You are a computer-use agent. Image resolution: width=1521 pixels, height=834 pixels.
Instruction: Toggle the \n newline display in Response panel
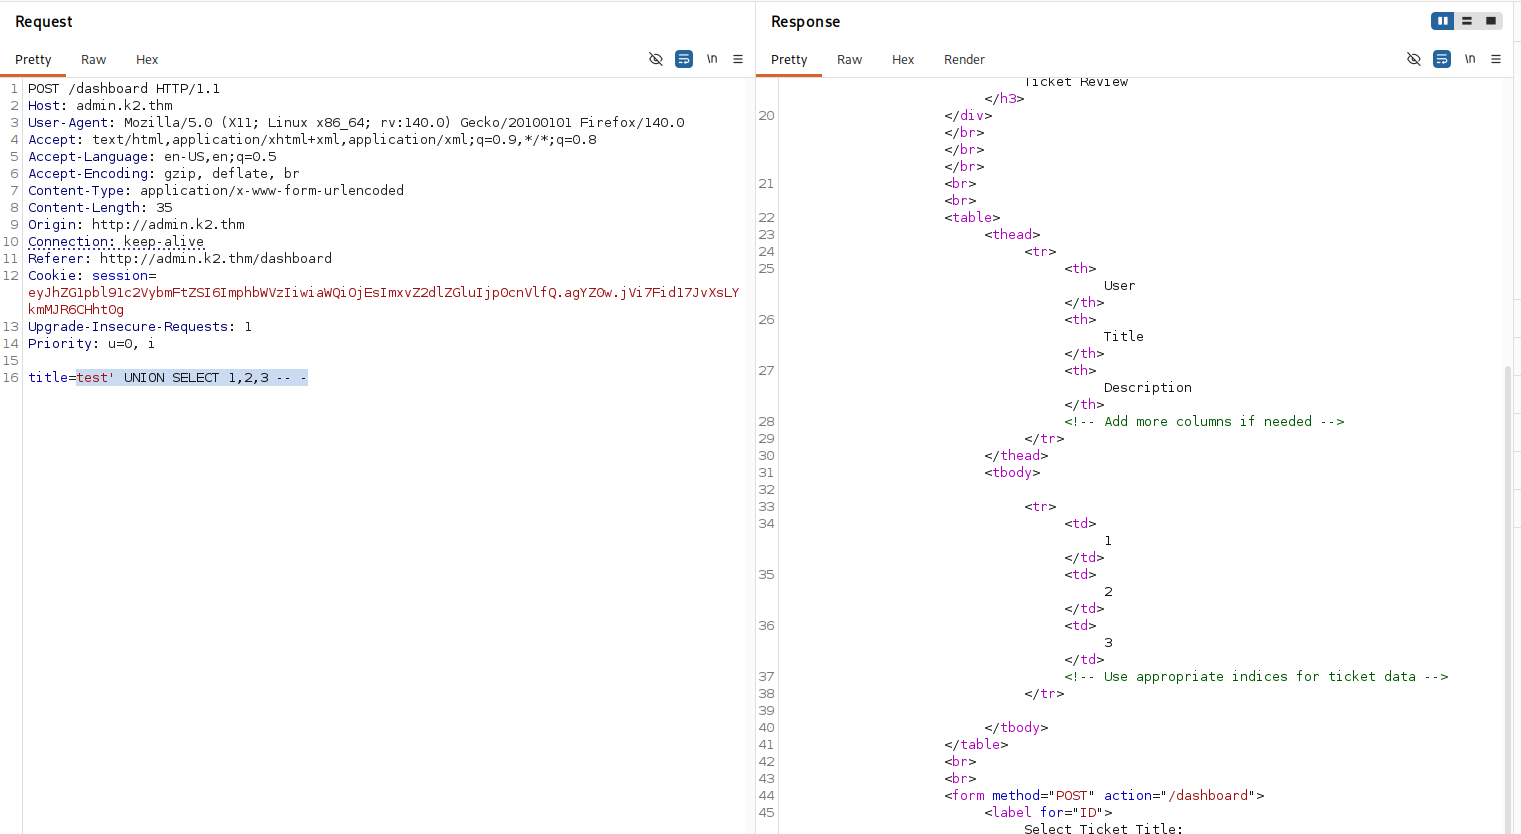coord(1470,59)
